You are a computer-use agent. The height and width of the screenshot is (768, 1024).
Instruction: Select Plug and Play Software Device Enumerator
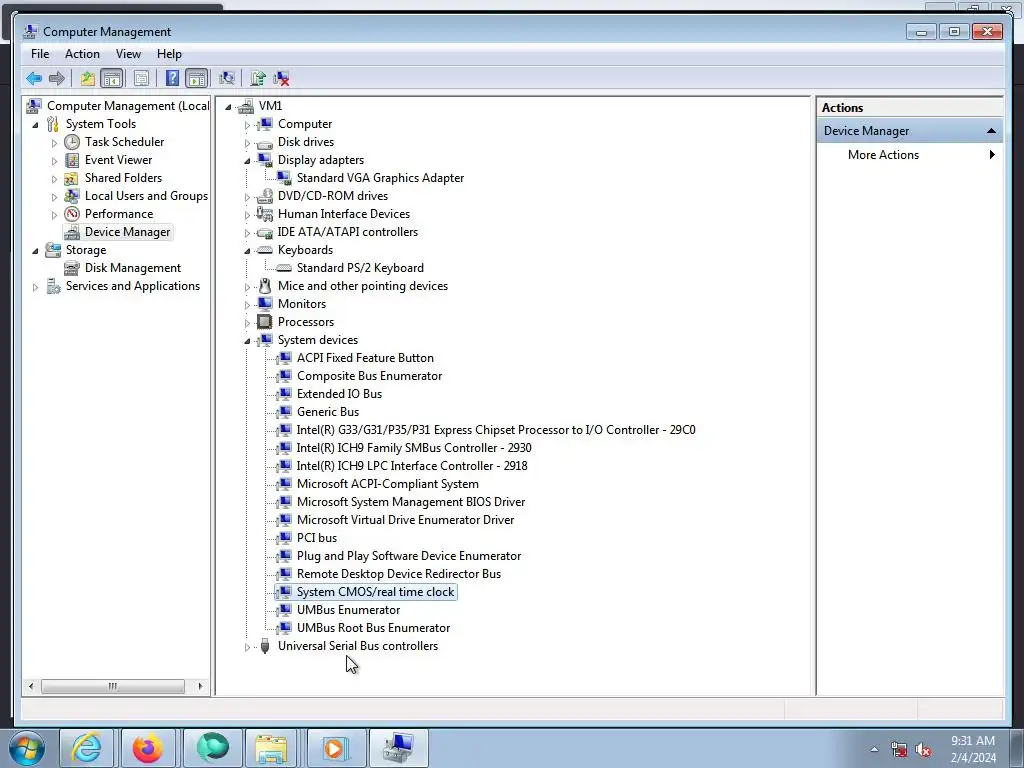point(409,556)
